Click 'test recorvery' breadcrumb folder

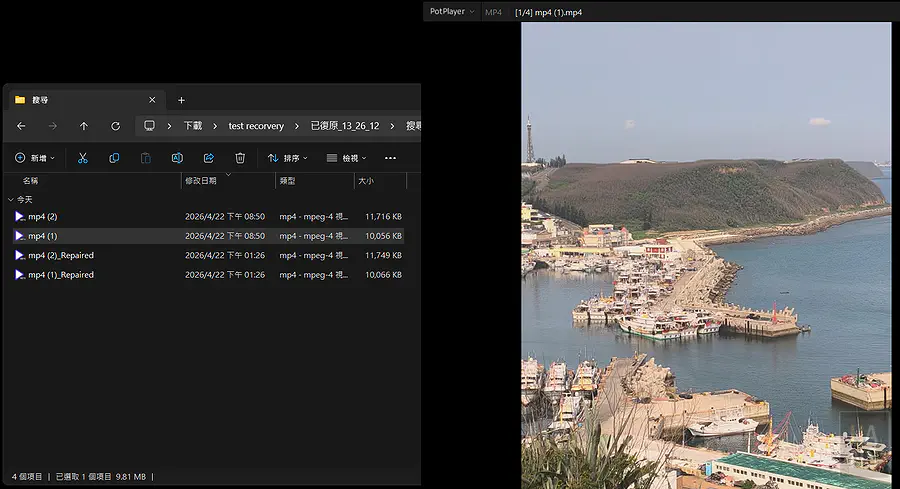coord(256,126)
